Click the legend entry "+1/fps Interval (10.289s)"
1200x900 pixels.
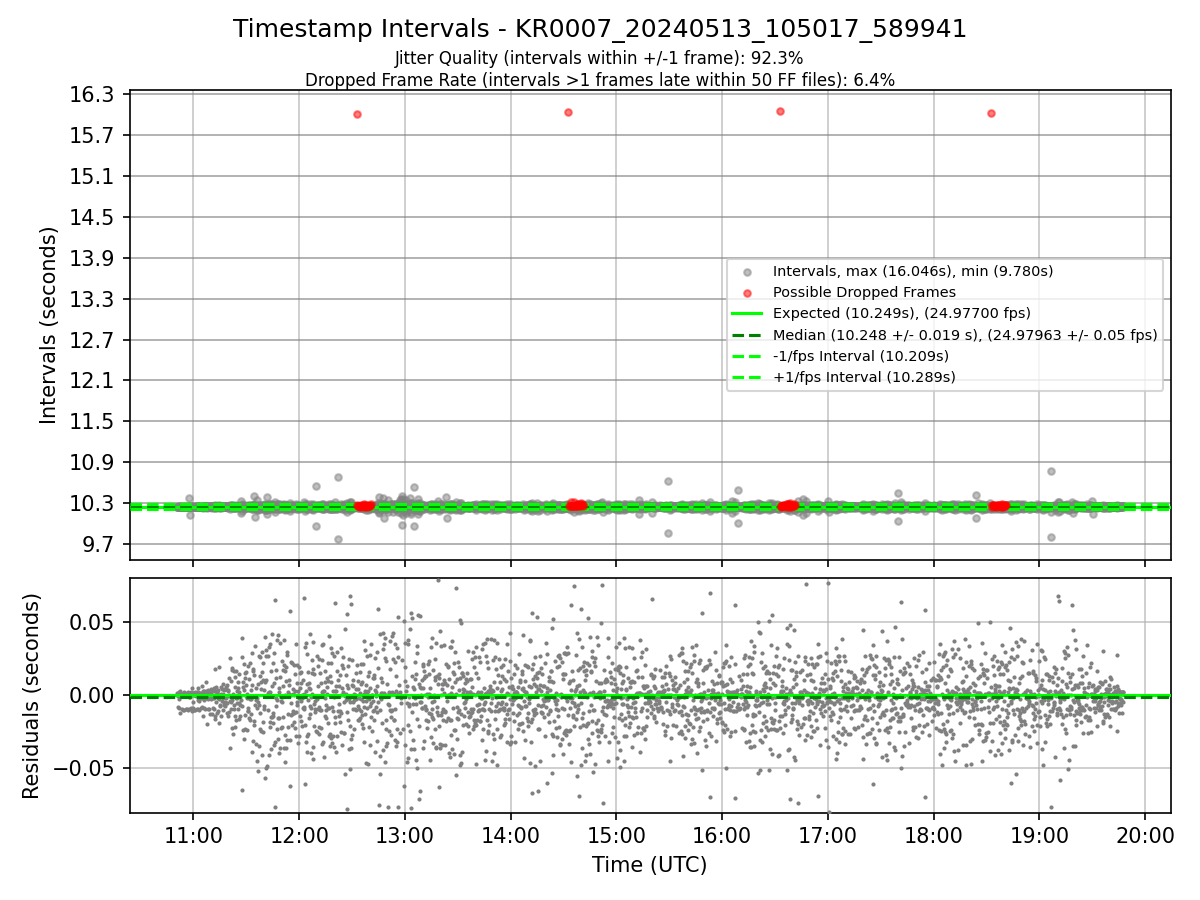tap(864, 377)
